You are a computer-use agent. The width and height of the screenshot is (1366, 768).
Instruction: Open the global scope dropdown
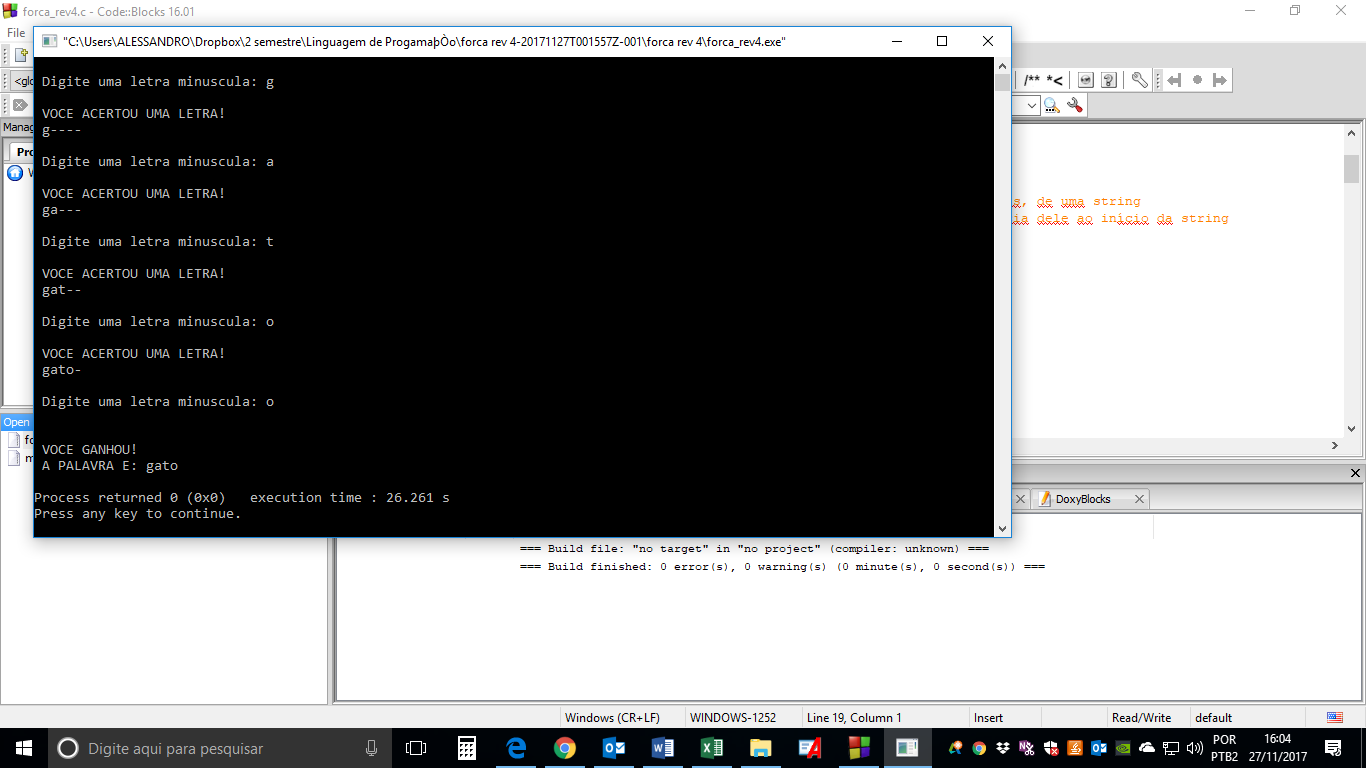pyautogui.click(x=21, y=80)
